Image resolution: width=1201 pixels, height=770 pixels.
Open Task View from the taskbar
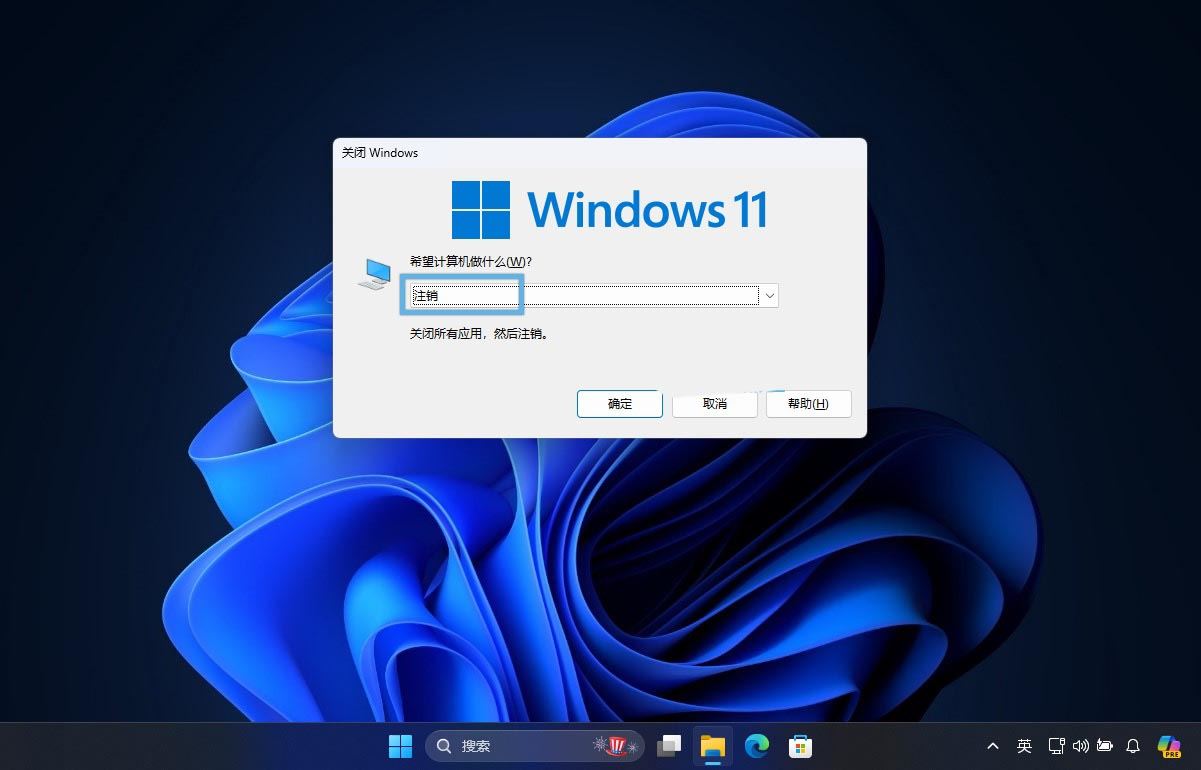pyautogui.click(x=669, y=746)
